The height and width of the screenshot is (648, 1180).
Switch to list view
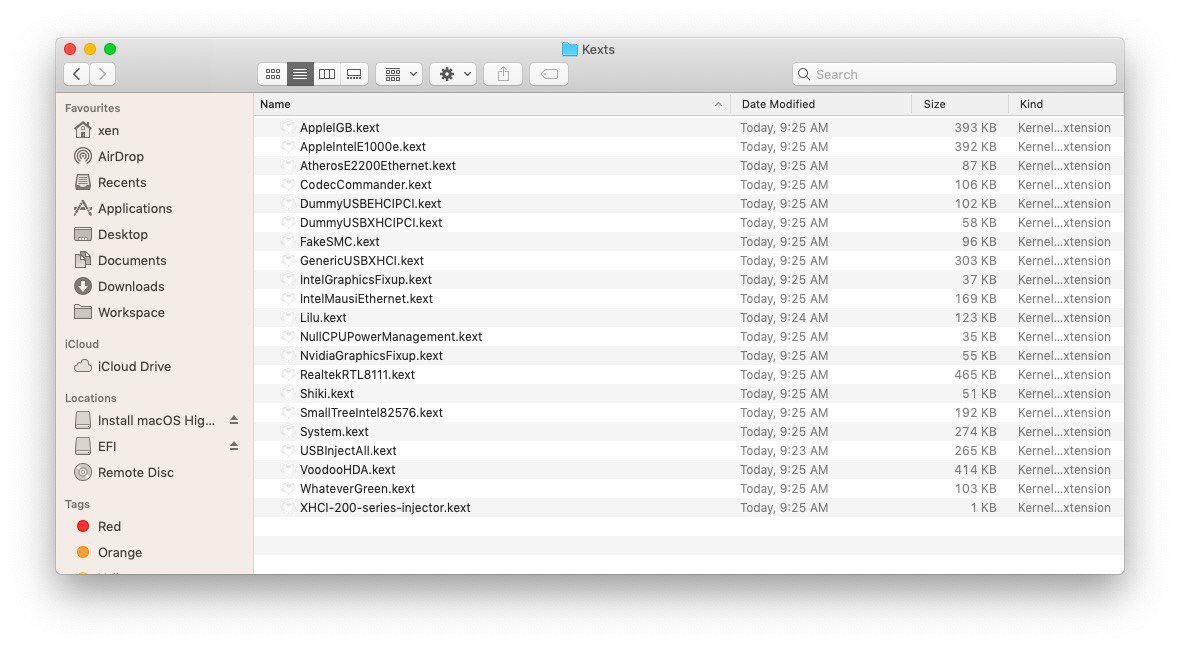pos(300,74)
